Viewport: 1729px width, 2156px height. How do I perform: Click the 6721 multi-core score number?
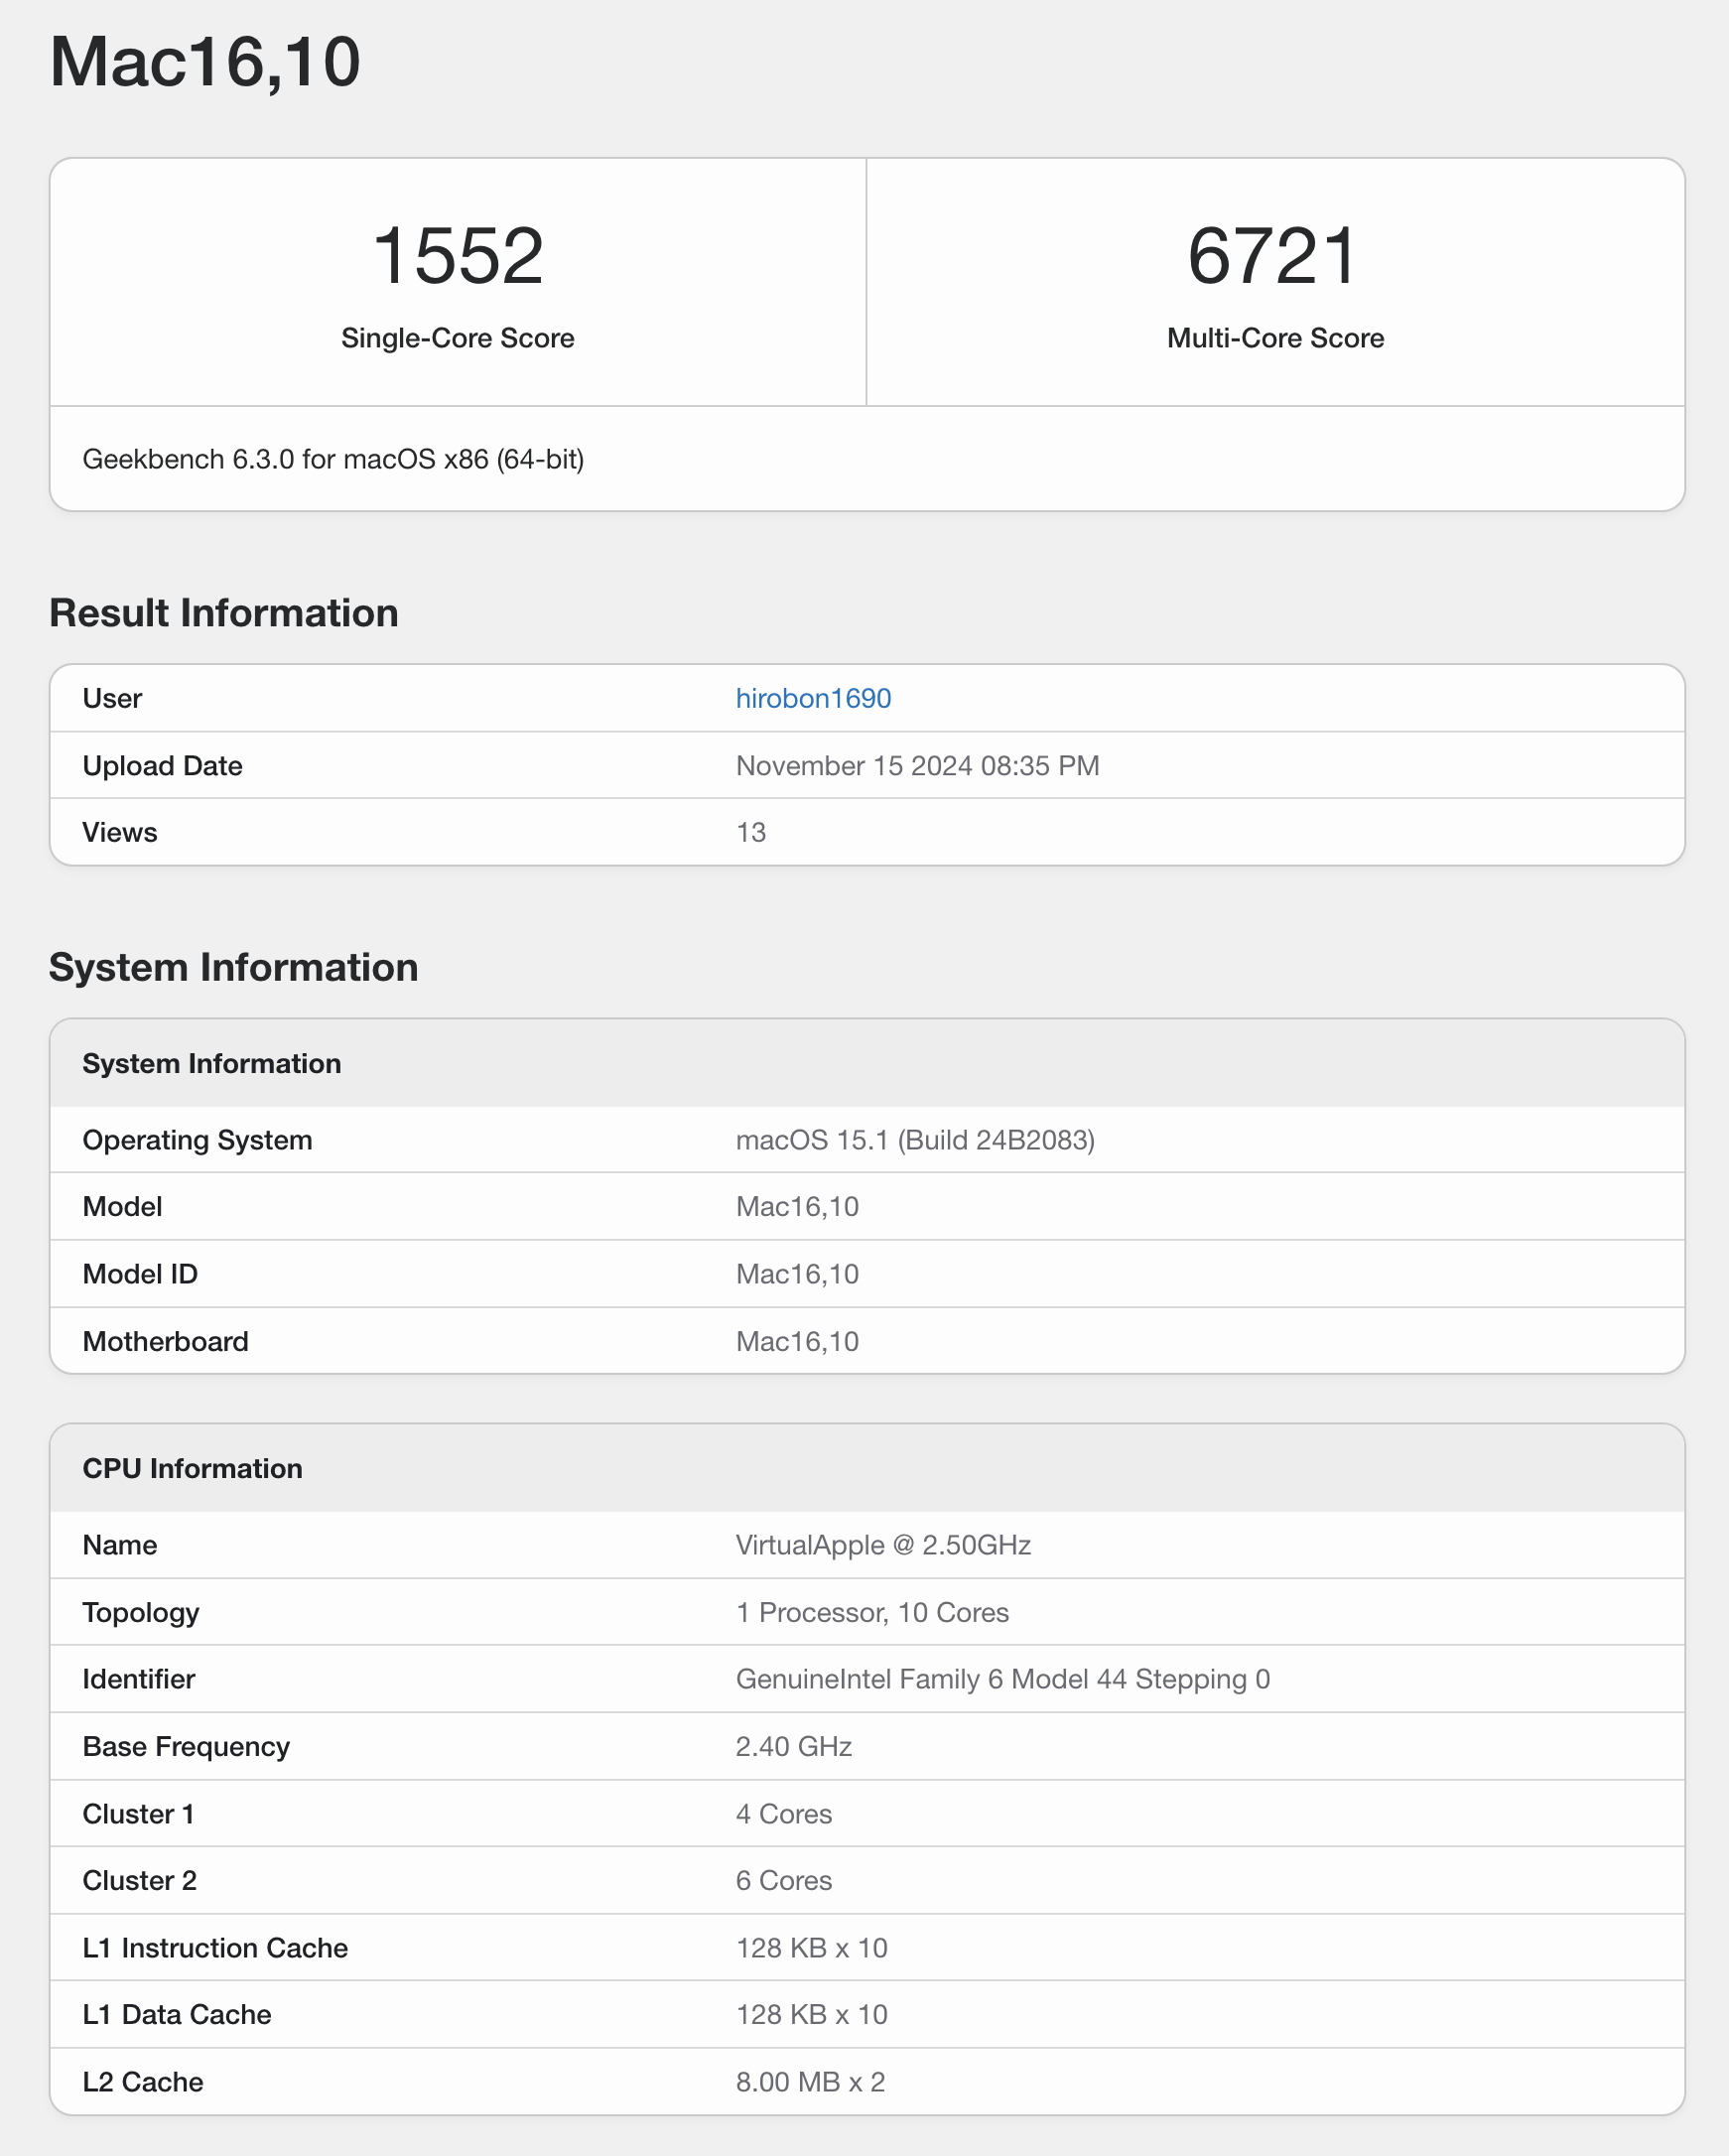pyautogui.click(x=1273, y=256)
